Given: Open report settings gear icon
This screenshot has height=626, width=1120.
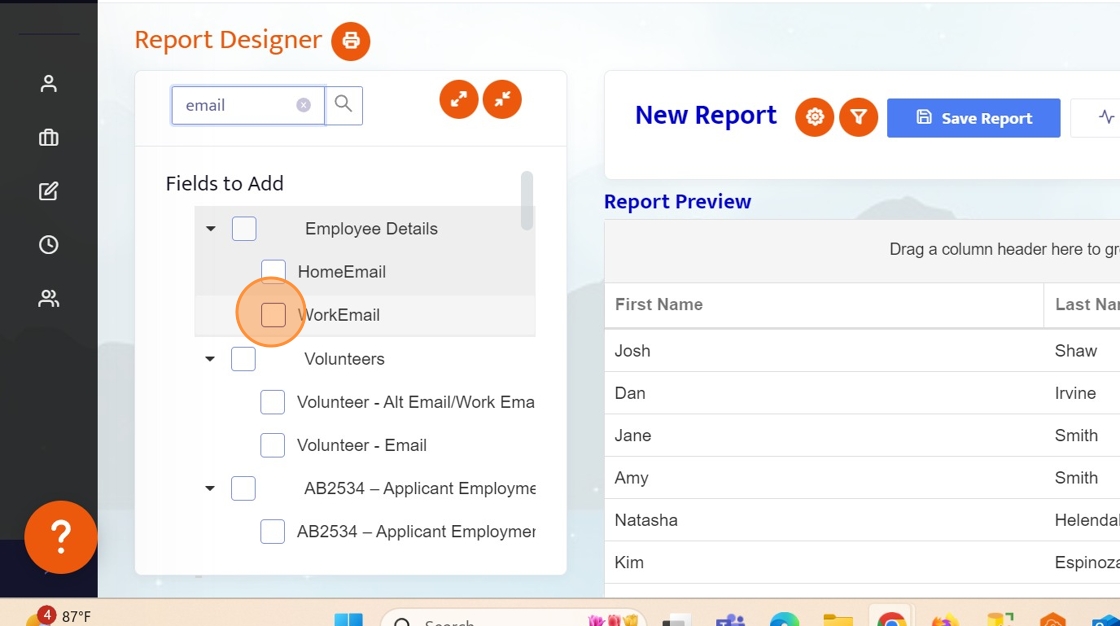Looking at the screenshot, I should [x=814, y=118].
